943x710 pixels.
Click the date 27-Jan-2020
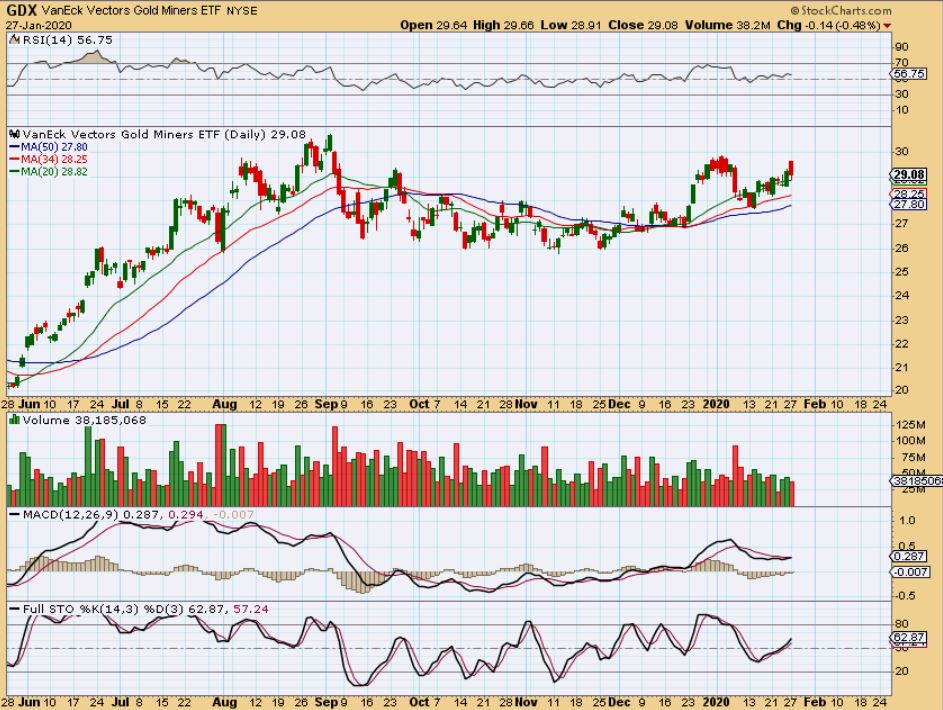pos(39,25)
